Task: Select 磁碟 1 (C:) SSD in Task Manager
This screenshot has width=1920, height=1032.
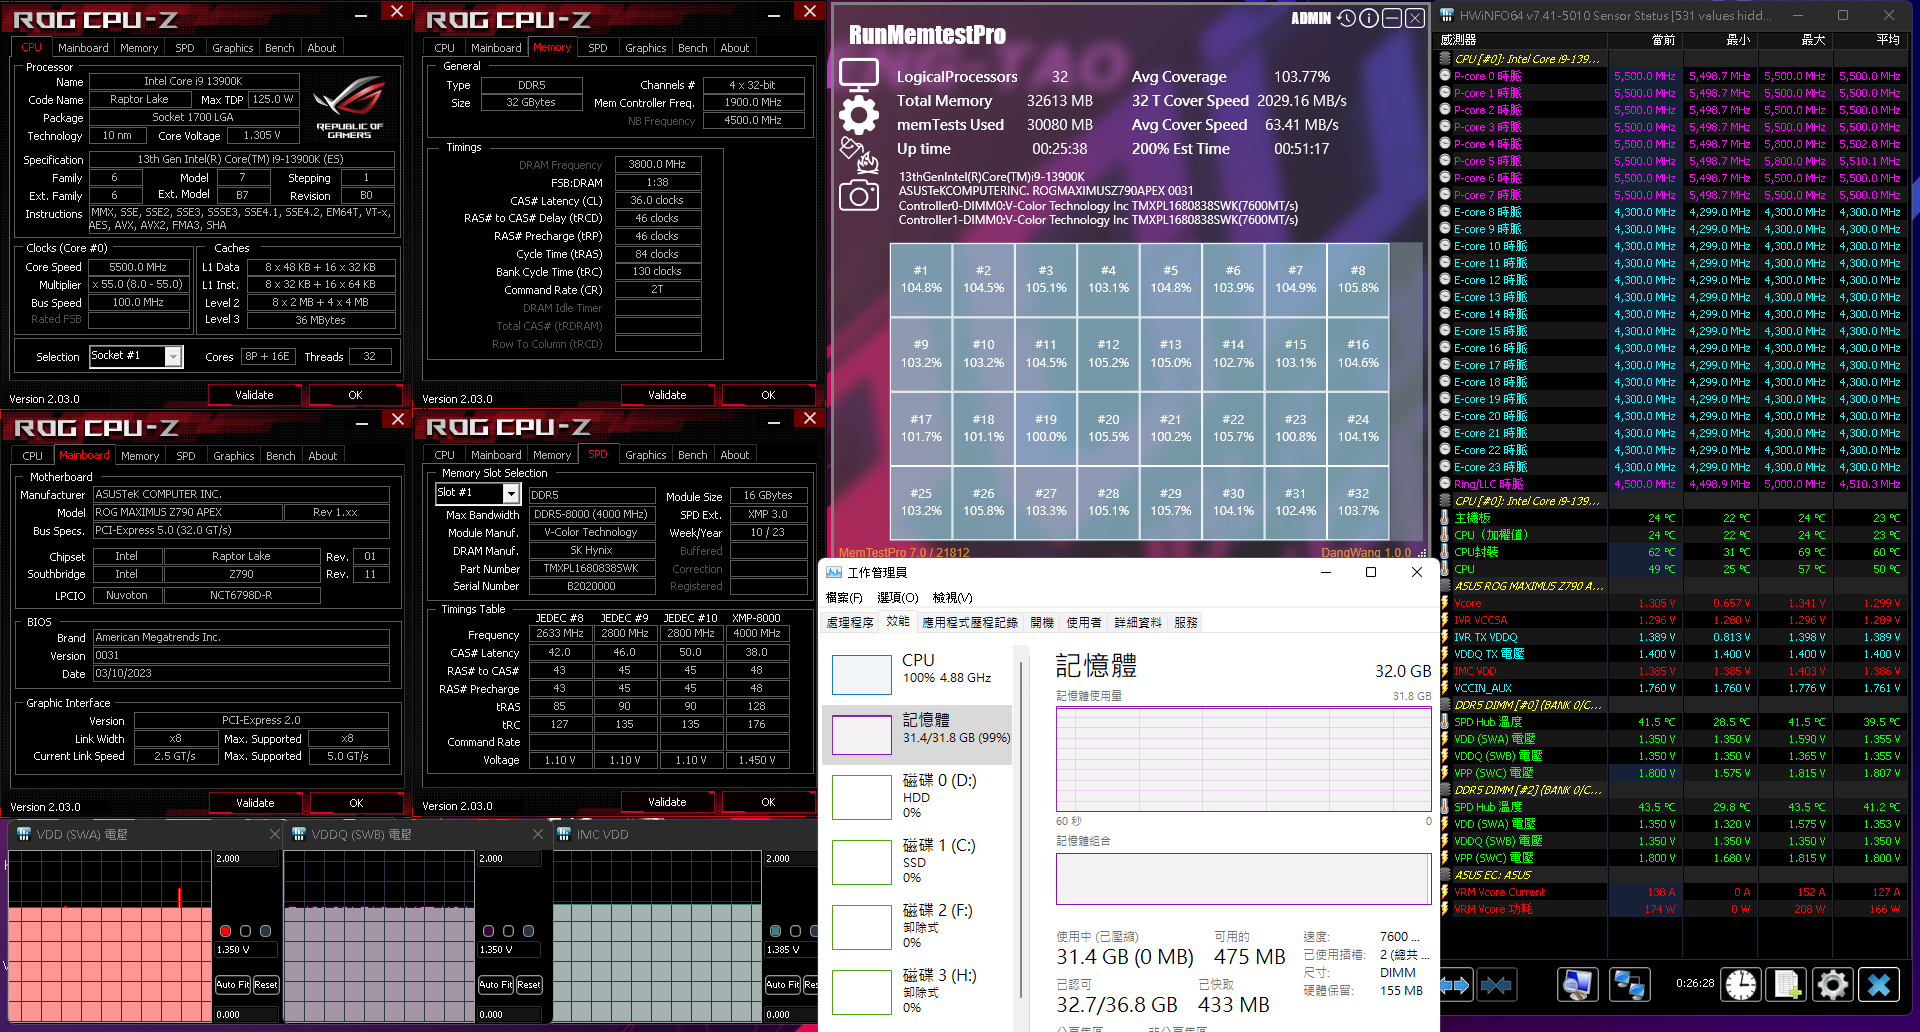Action: [x=917, y=862]
